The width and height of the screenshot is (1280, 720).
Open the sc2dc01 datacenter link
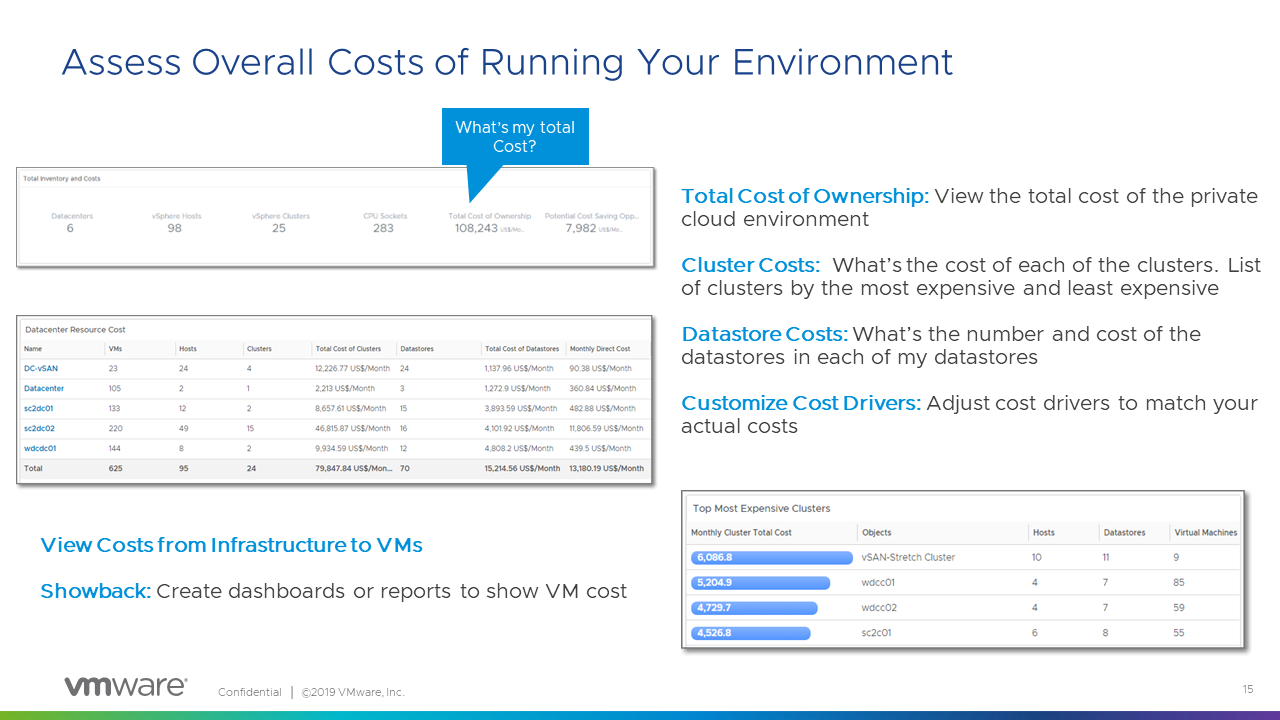point(40,409)
